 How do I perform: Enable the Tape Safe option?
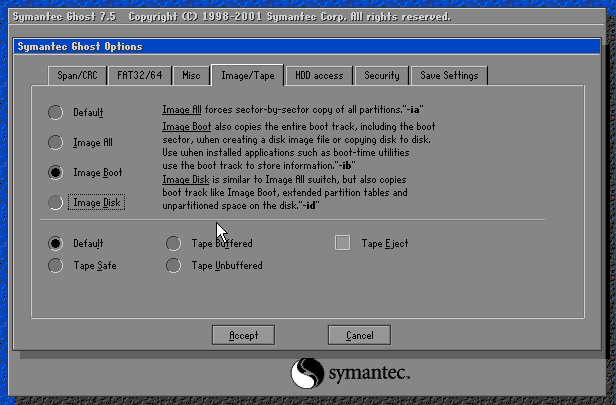tap(55, 265)
